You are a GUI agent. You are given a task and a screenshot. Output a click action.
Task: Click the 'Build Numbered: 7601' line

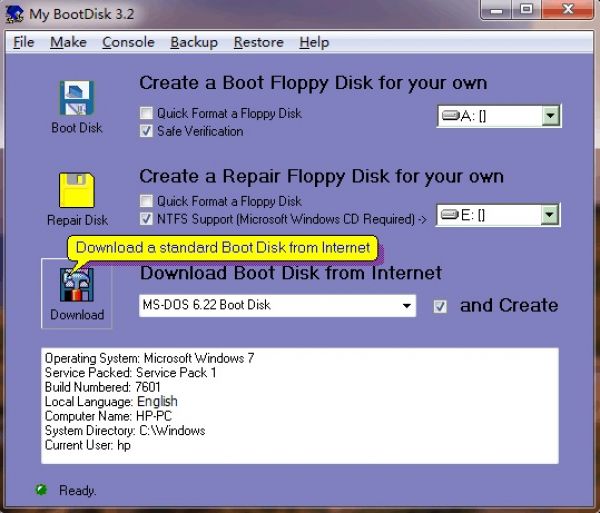pos(103,387)
